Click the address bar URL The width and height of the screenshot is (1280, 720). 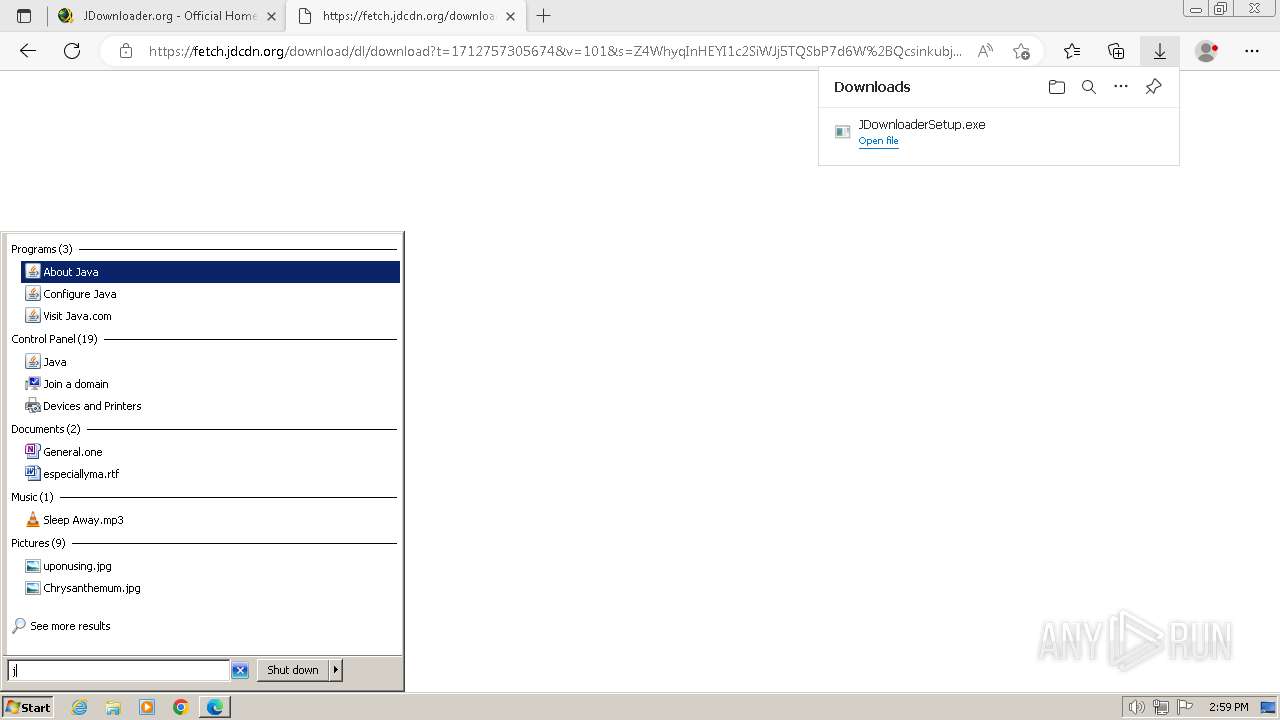[x=555, y=51]
